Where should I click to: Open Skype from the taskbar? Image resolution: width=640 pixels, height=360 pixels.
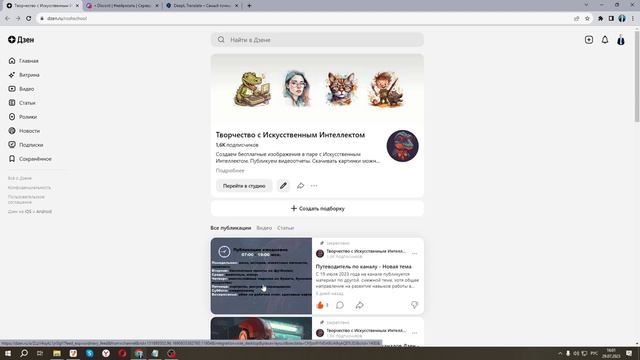click(89, 353)
